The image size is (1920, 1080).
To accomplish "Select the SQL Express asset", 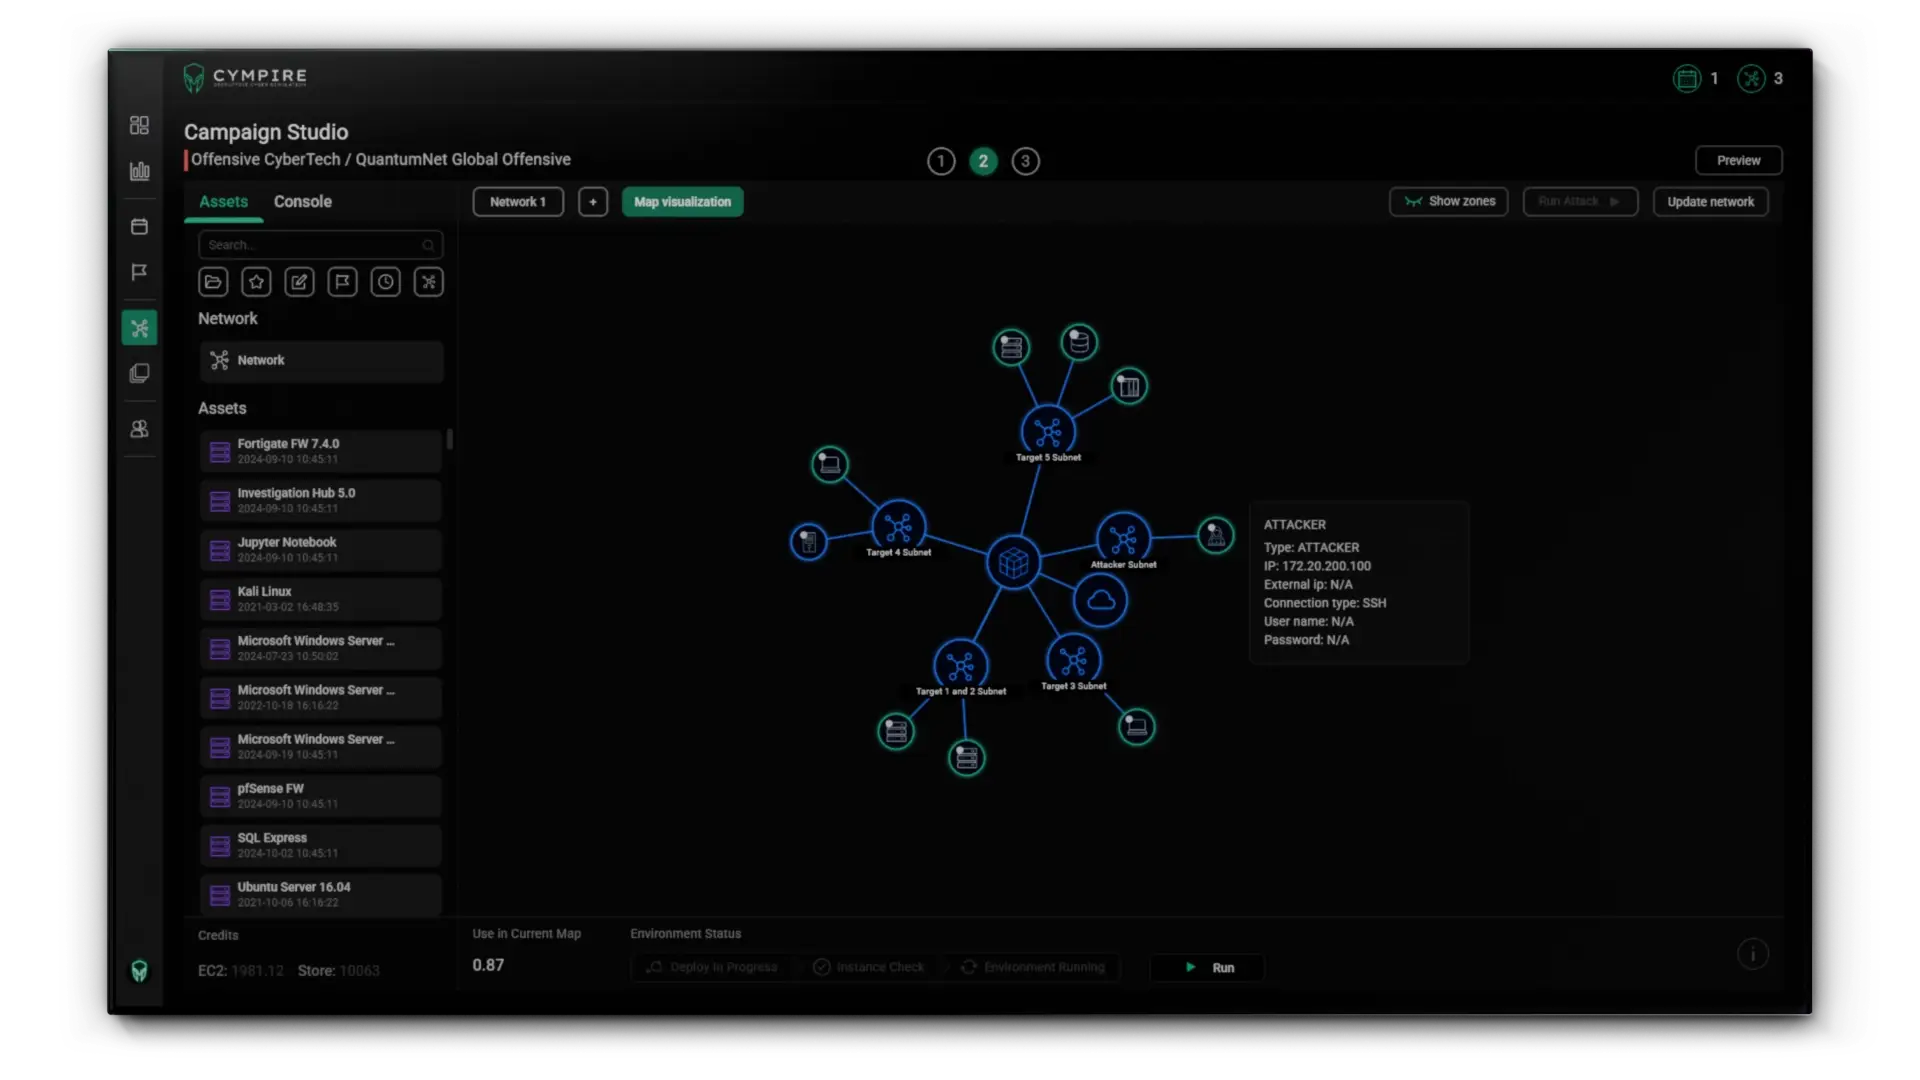I will point(320,845).
